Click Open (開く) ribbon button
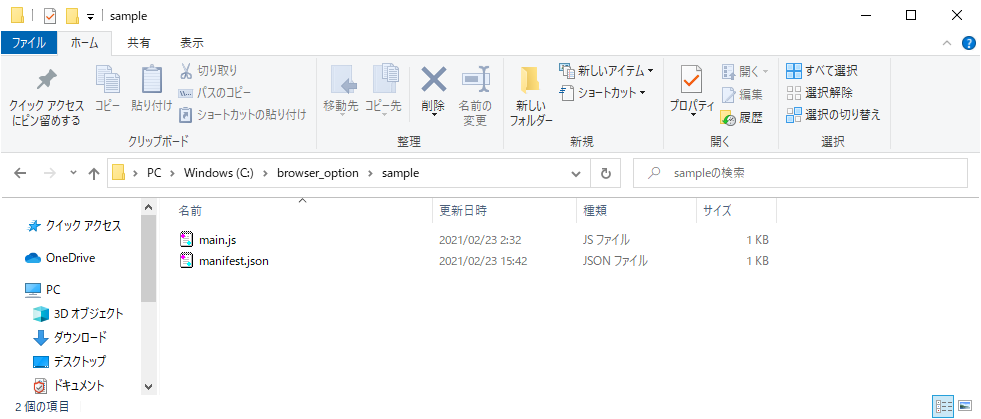981x419 pixels. 745,71
